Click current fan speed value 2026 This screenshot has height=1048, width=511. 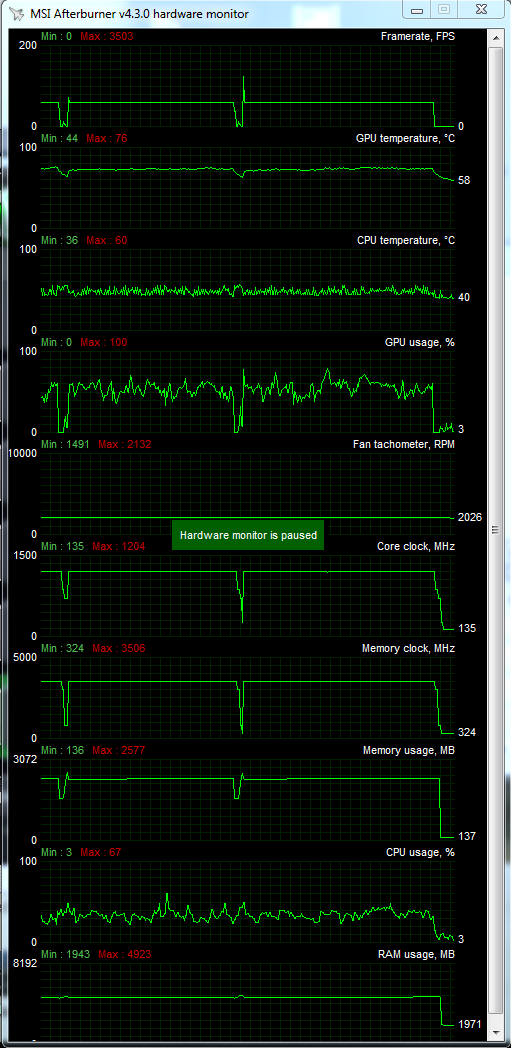[x=469, y=517]
